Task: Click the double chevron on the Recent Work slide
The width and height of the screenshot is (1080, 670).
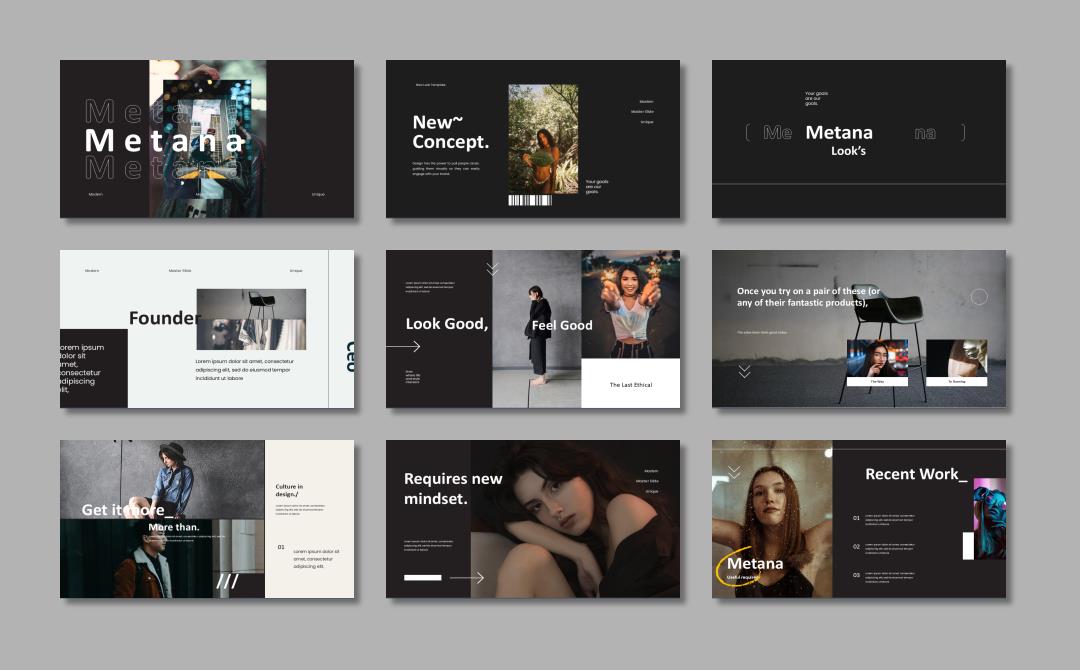Action: (x=734, y=471)
